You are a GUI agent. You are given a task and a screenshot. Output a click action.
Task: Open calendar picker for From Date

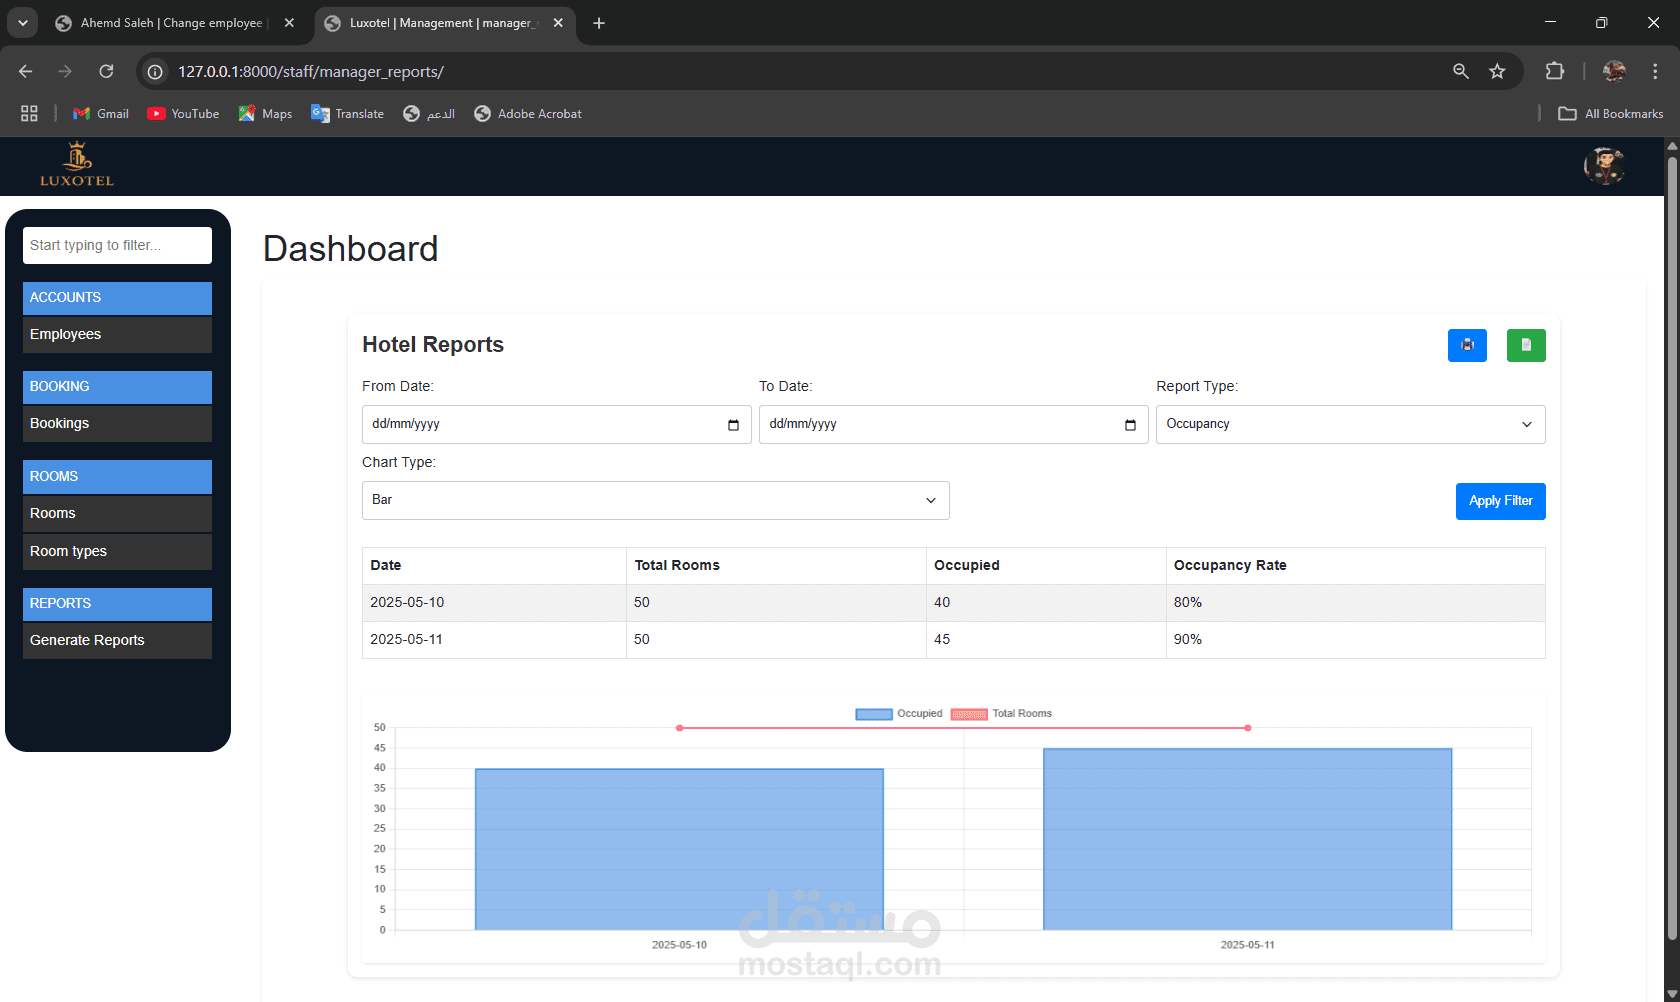point(733,425)
